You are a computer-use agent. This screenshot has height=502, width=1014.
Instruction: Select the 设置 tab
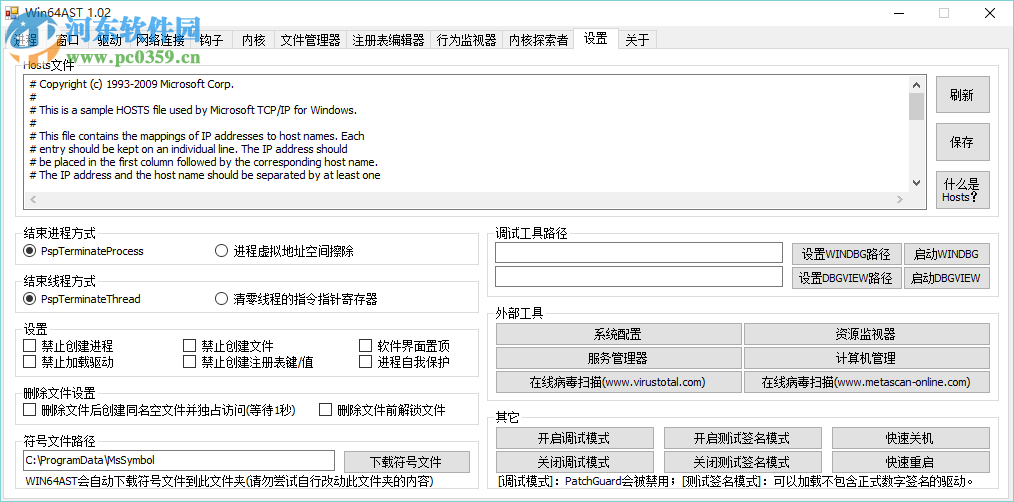tap(596, 39)
